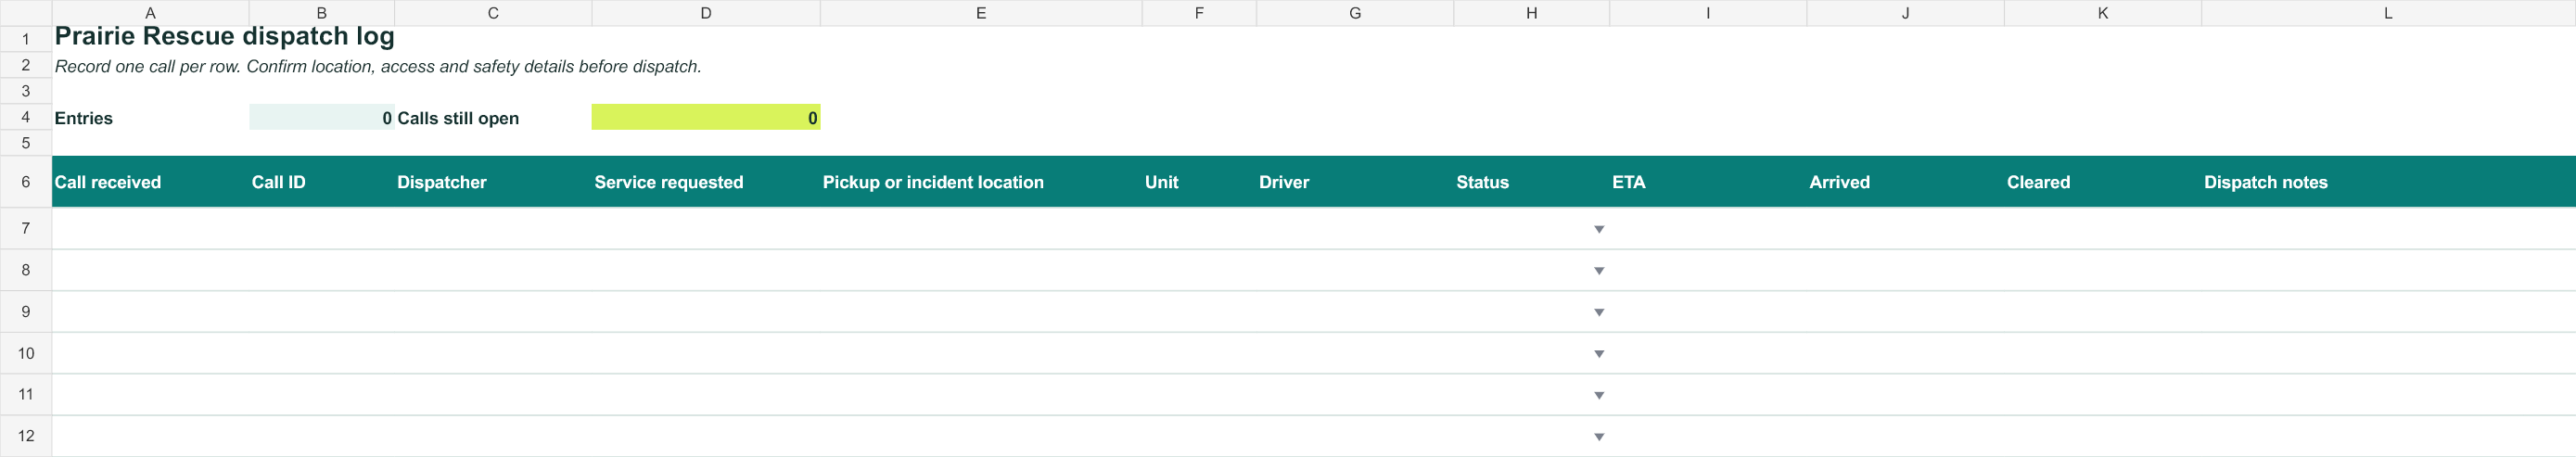Image resolution: width=2576 pixels, height=457 pixels.
Task: Select column L header
Action: pos(2388,13)
